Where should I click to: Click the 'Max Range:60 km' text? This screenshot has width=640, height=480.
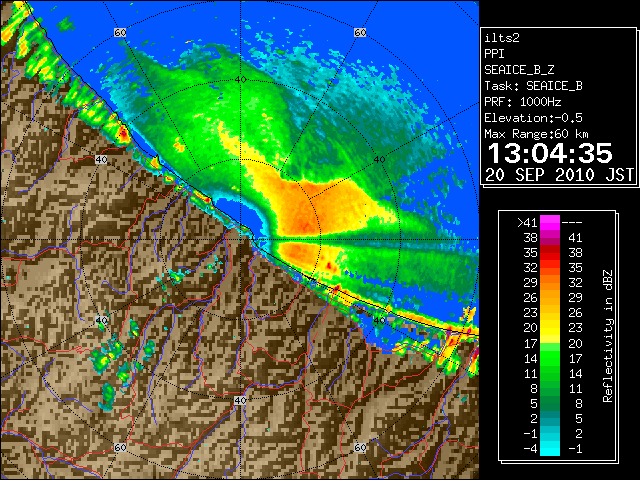(536, 134)
